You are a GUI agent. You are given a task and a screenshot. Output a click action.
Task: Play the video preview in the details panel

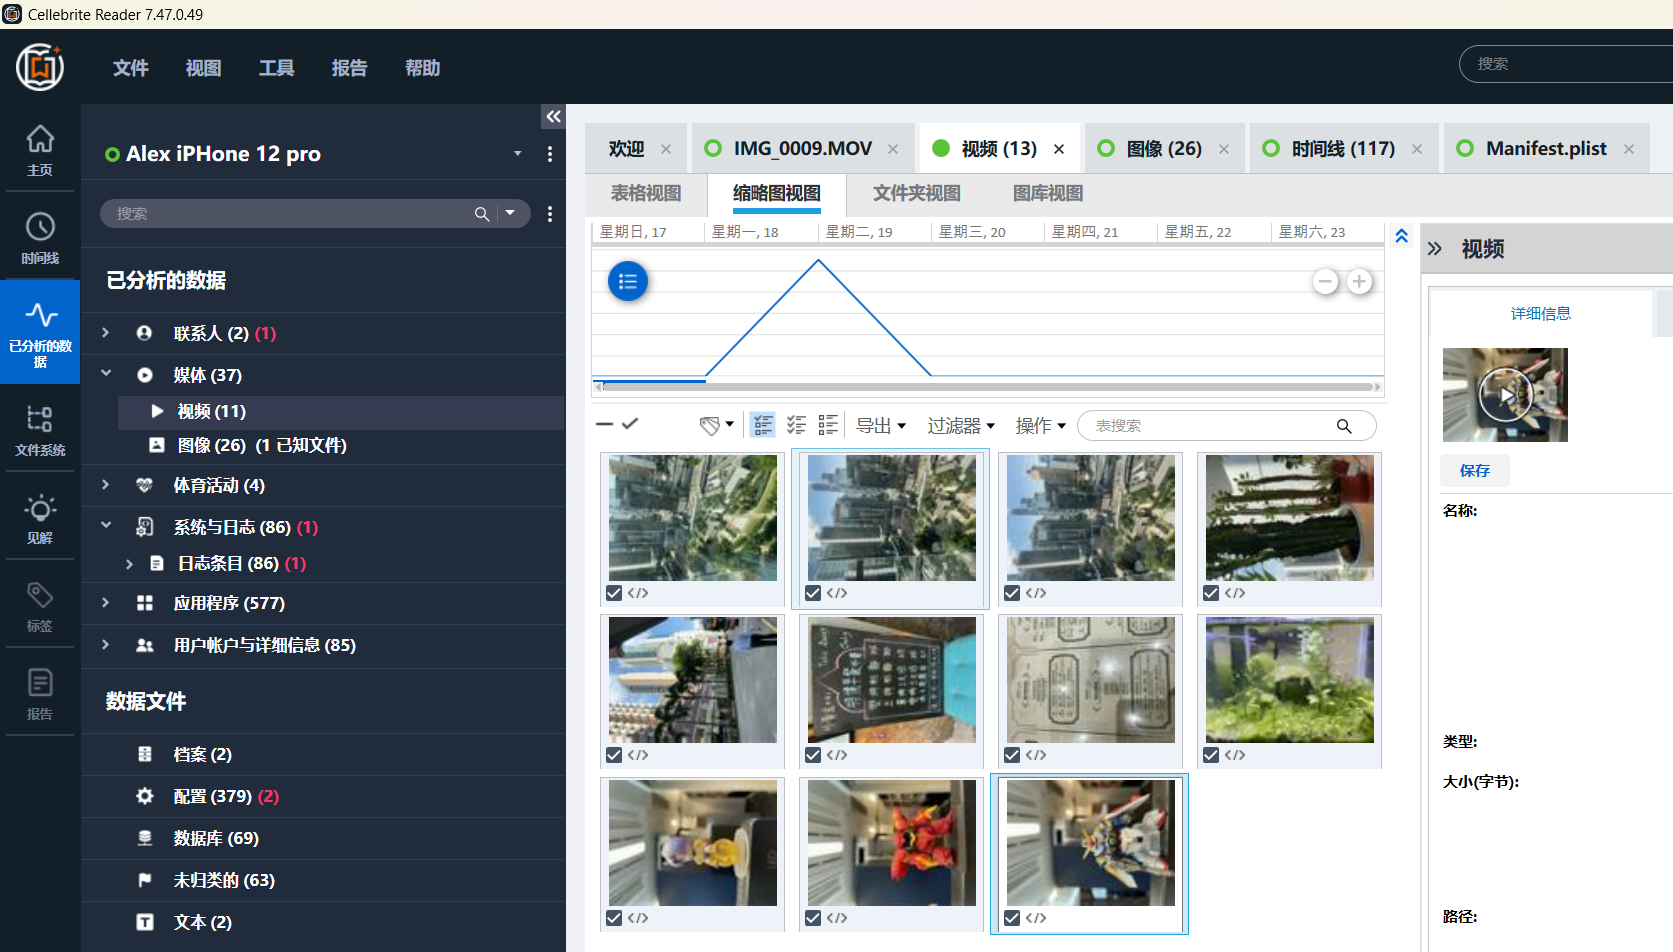[x=1505, y=395]
